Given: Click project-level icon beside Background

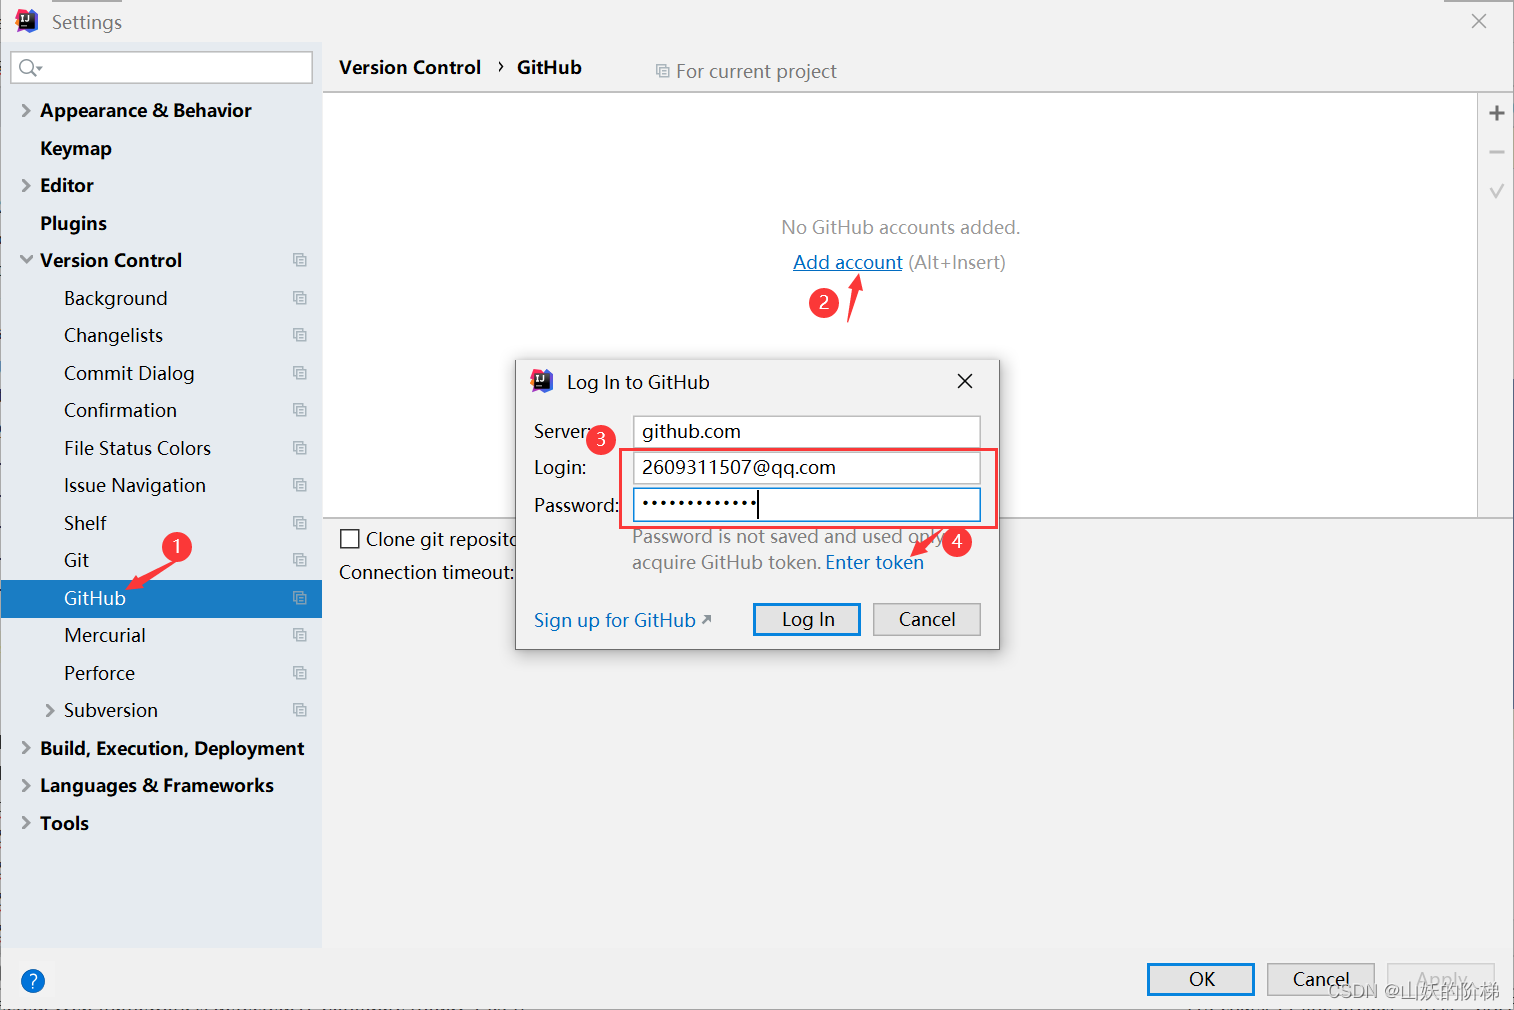Looking at the screenshot, I should coord(299,298).
